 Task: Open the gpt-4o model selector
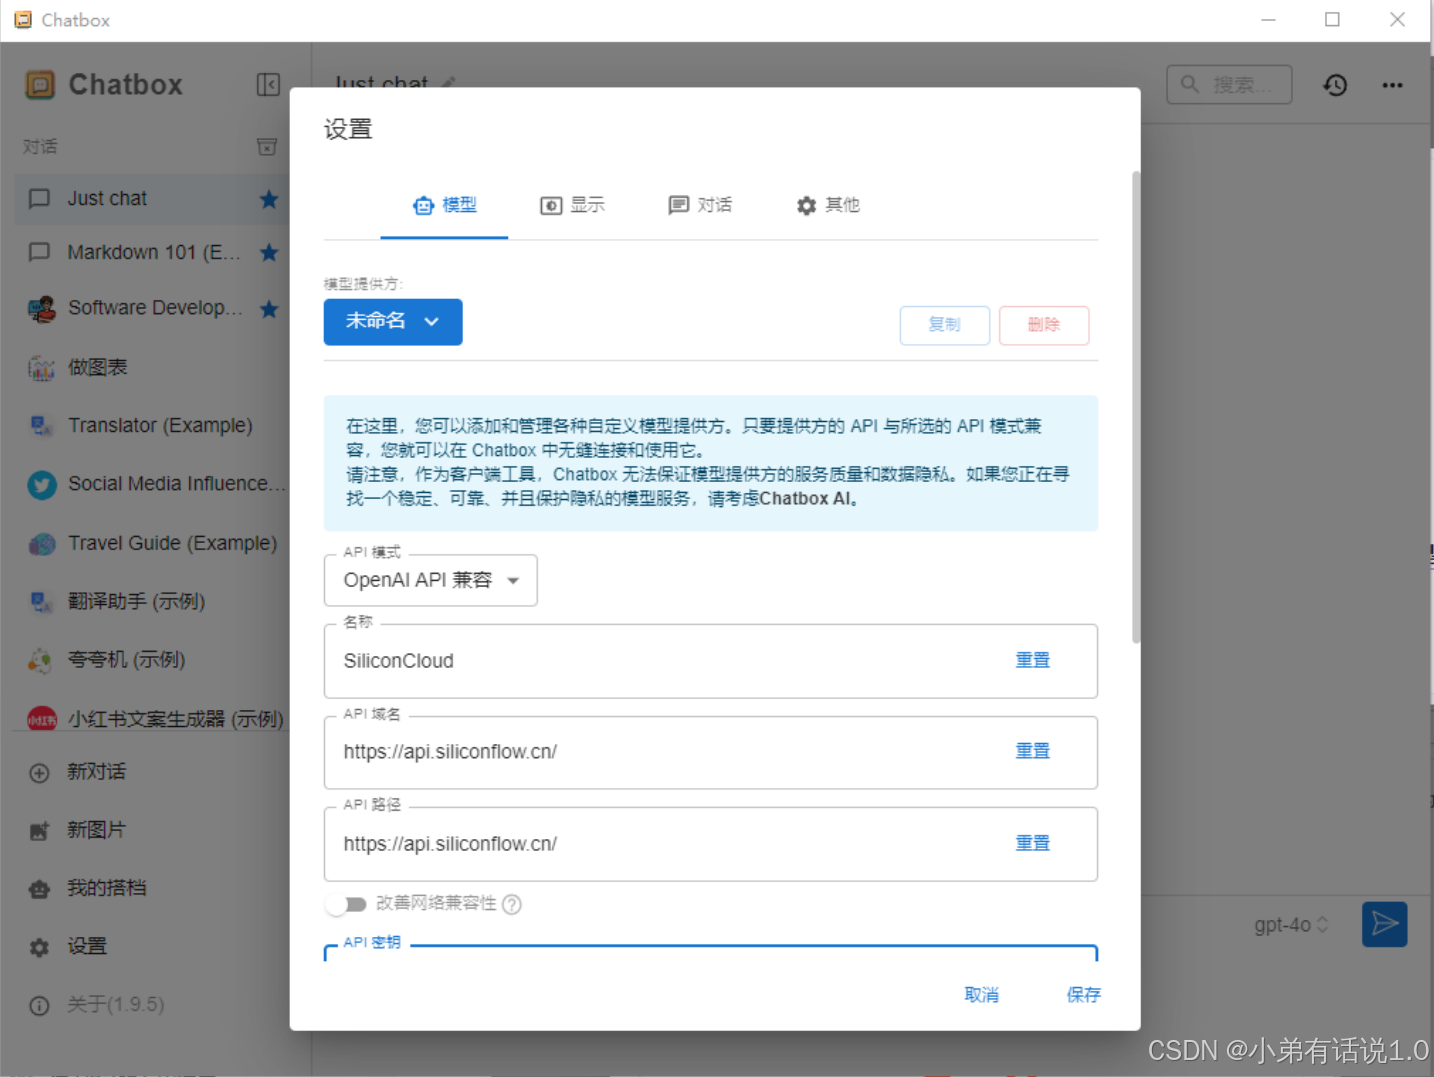pos(1291,925)
